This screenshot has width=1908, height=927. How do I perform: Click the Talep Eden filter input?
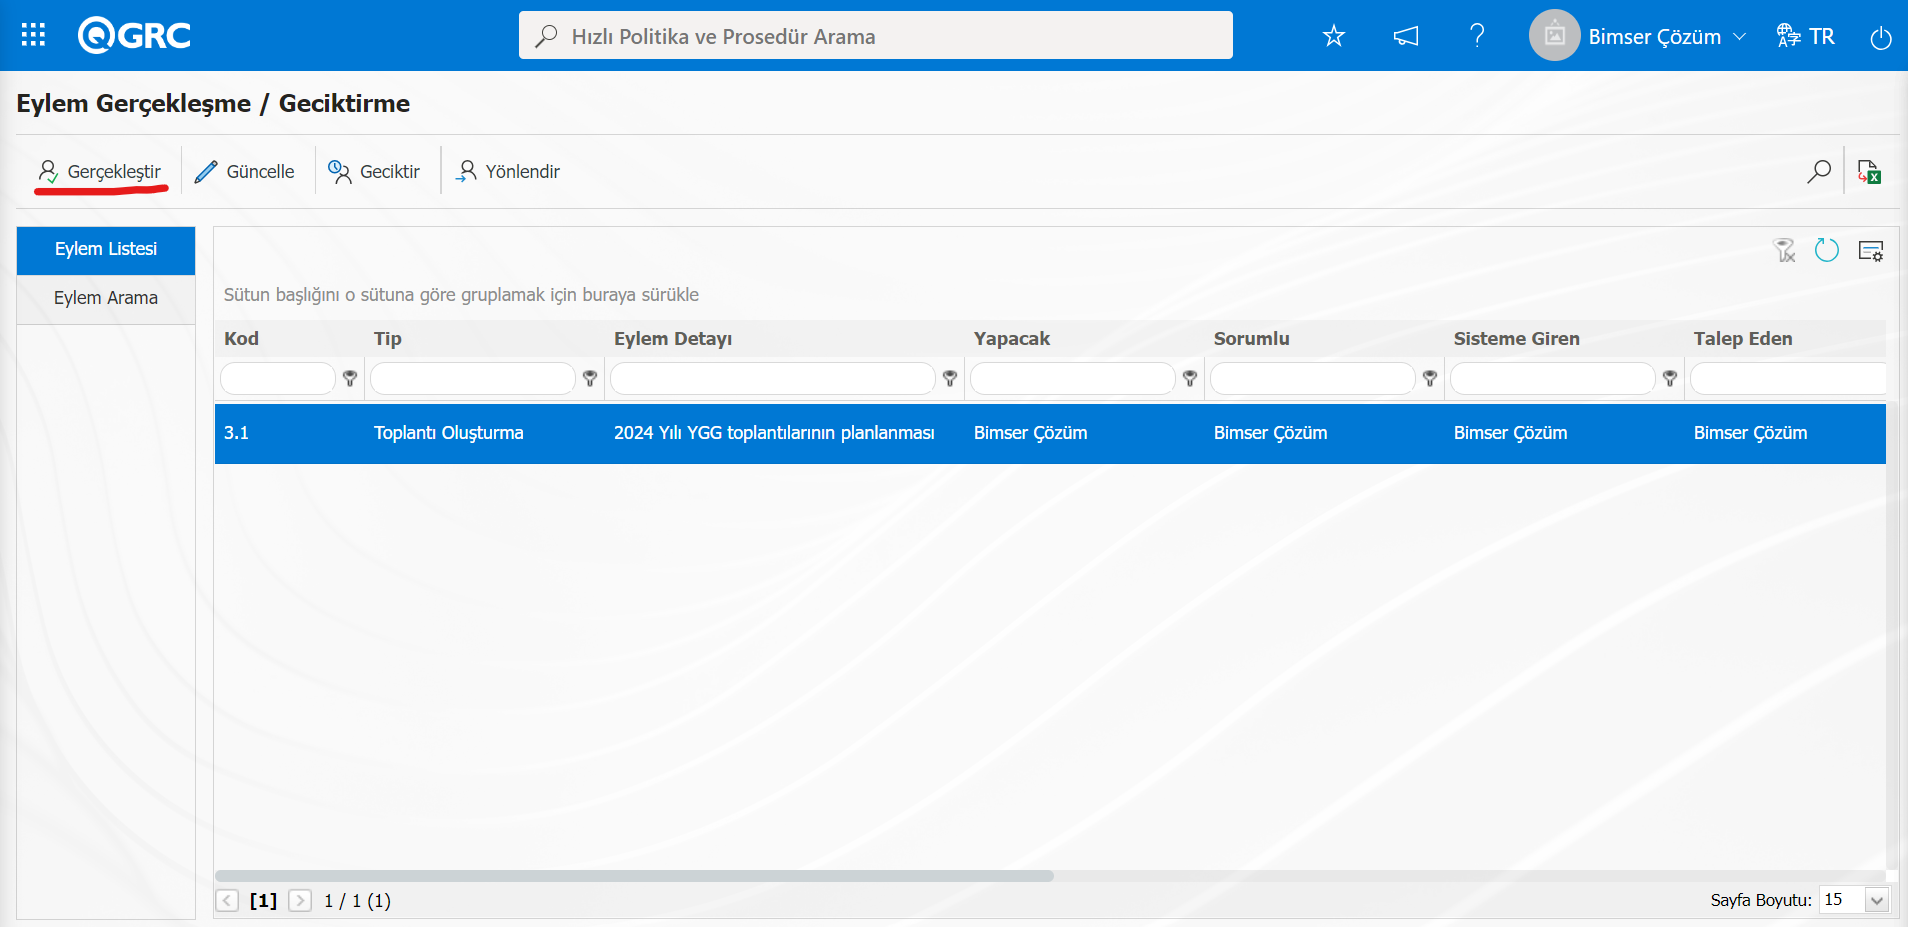coord(1788,378)
